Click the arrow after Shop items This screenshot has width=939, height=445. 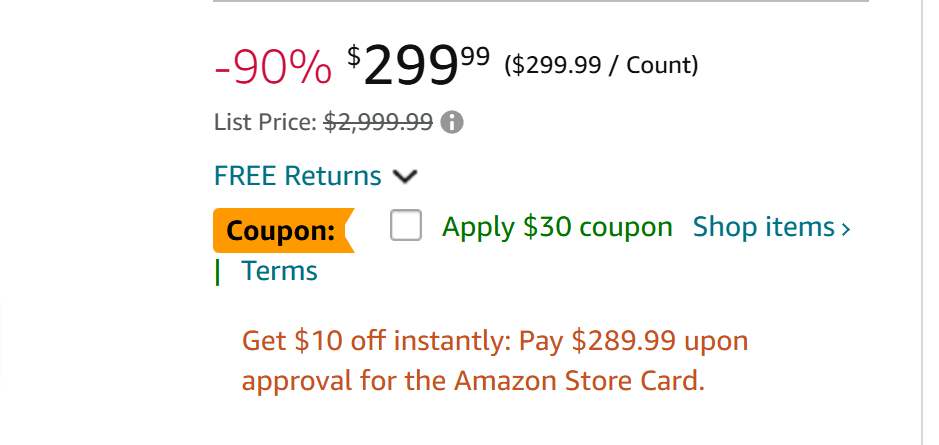845,229
